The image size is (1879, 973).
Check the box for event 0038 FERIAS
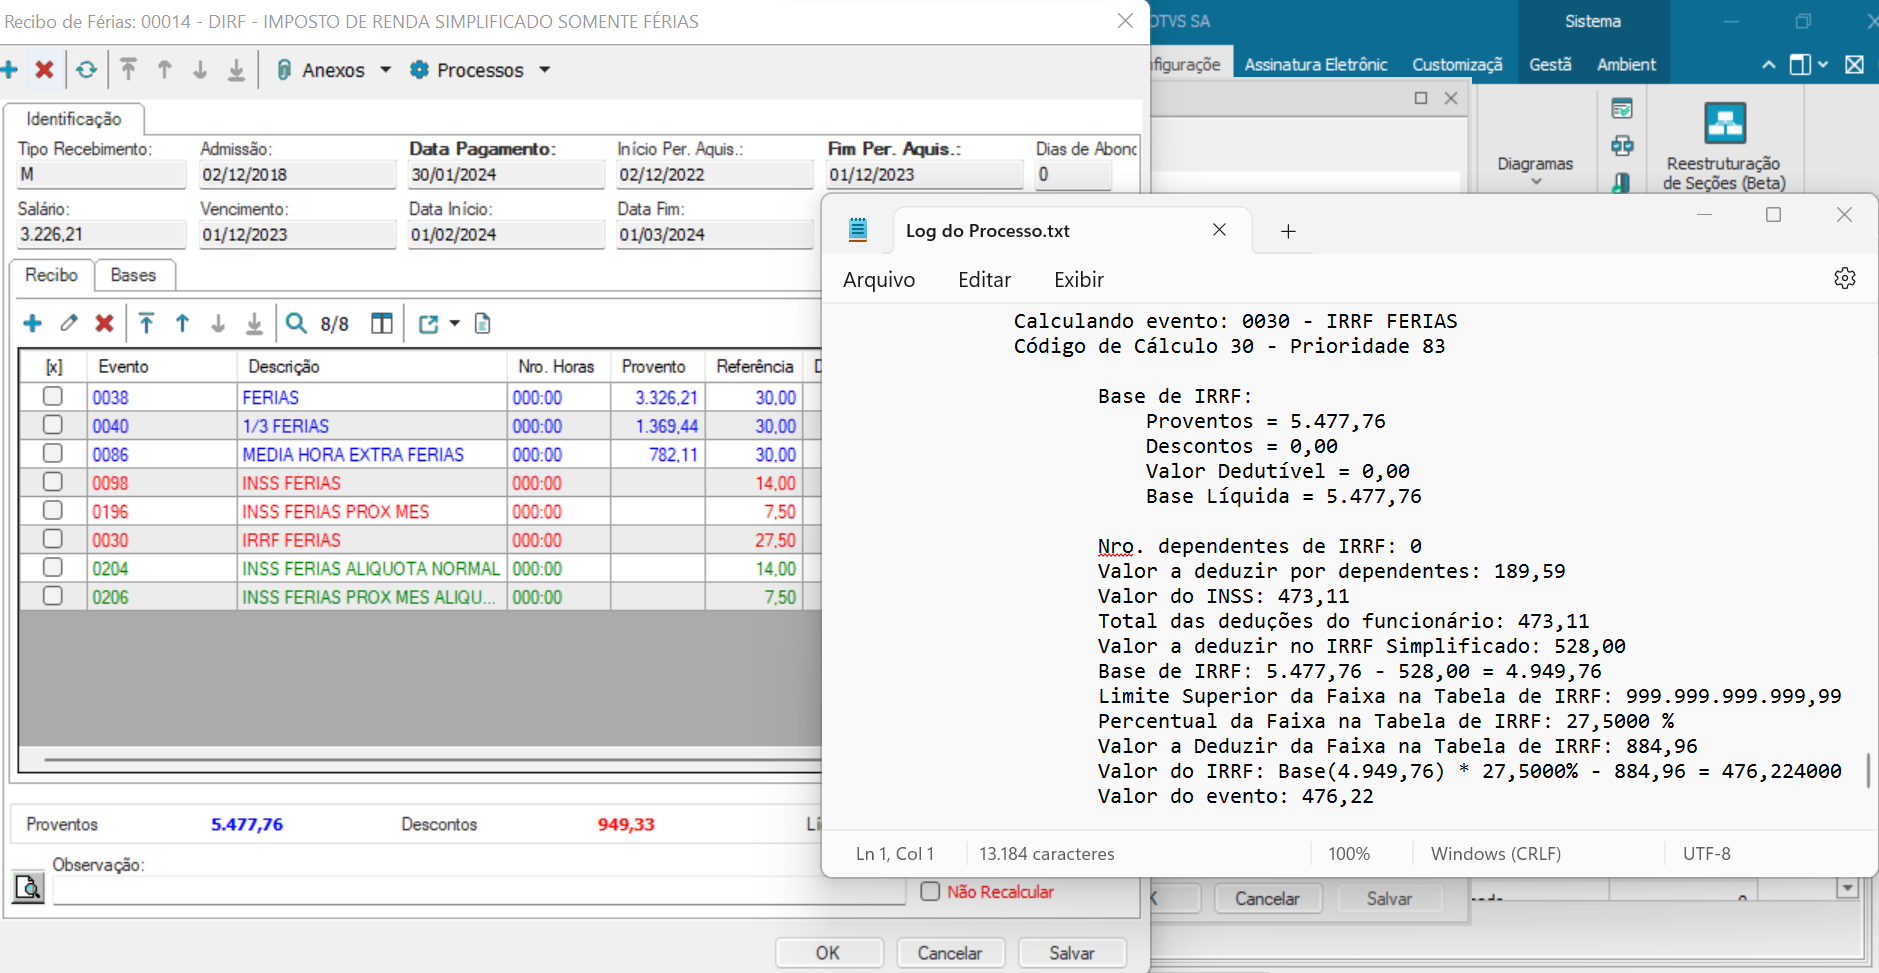point(53,396)
